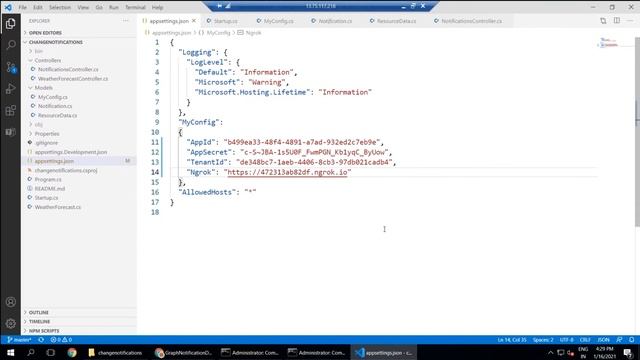Click the ngrok.io URL link in editor
640x360 pixels.
287,172
